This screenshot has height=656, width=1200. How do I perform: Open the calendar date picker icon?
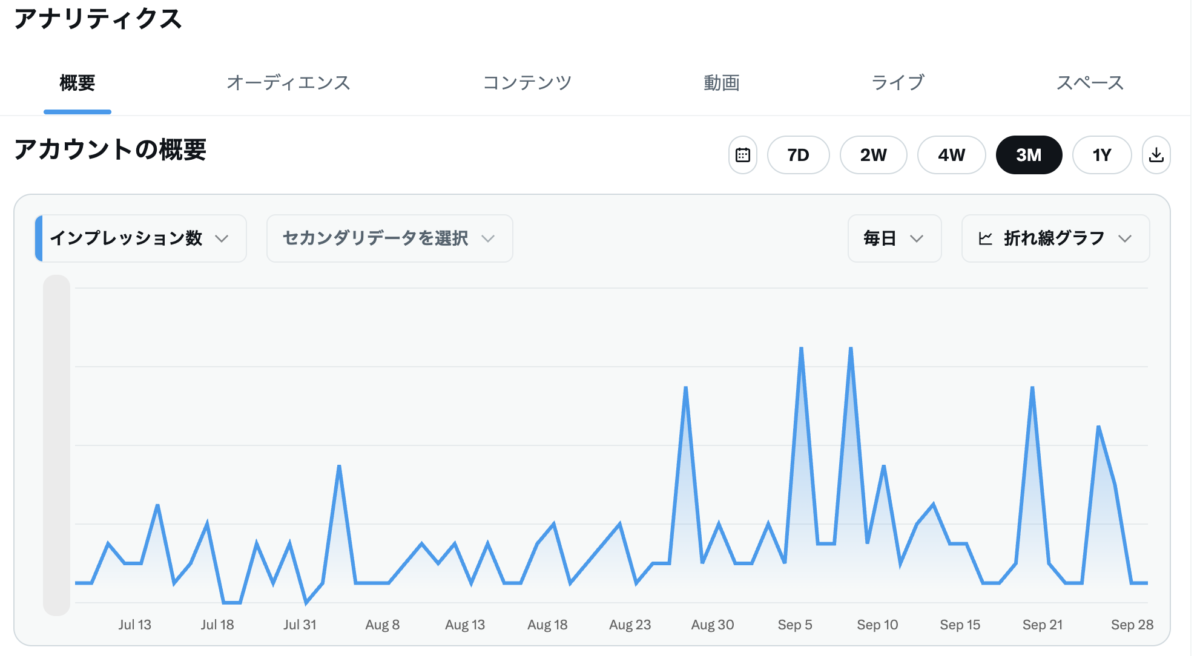743,155
